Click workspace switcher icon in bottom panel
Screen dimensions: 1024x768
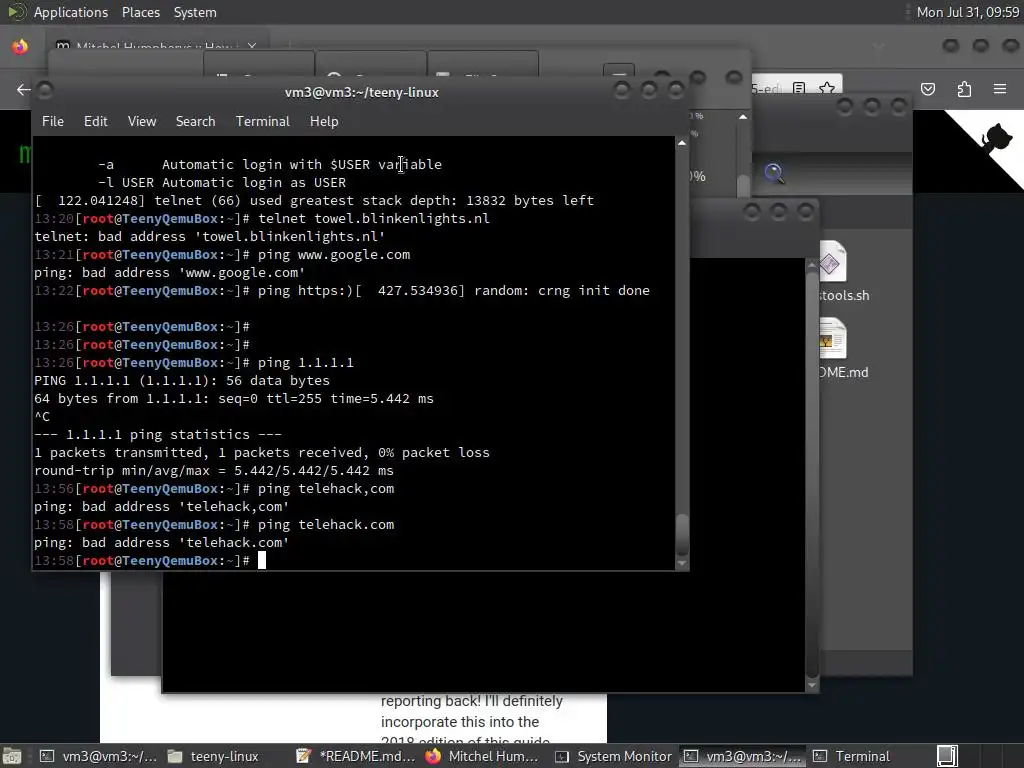tap(948, 756)
